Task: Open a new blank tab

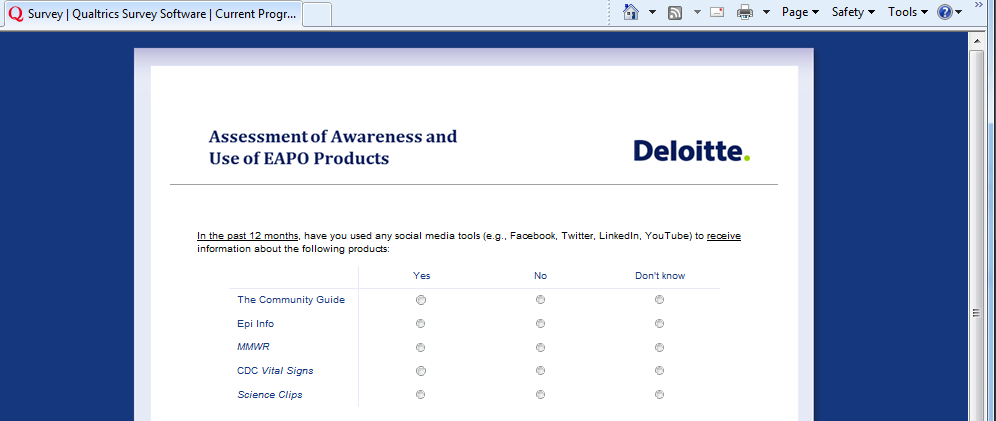Action: 317,14
